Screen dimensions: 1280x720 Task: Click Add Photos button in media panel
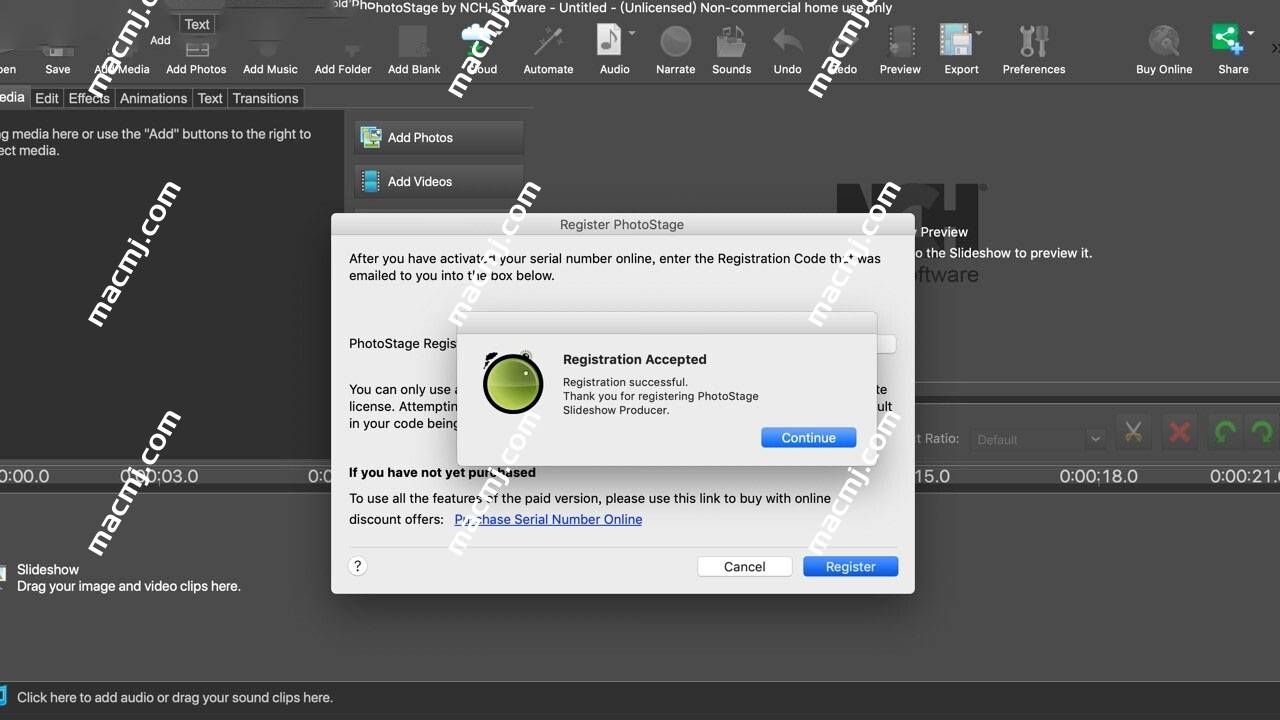tap(439, 138)
